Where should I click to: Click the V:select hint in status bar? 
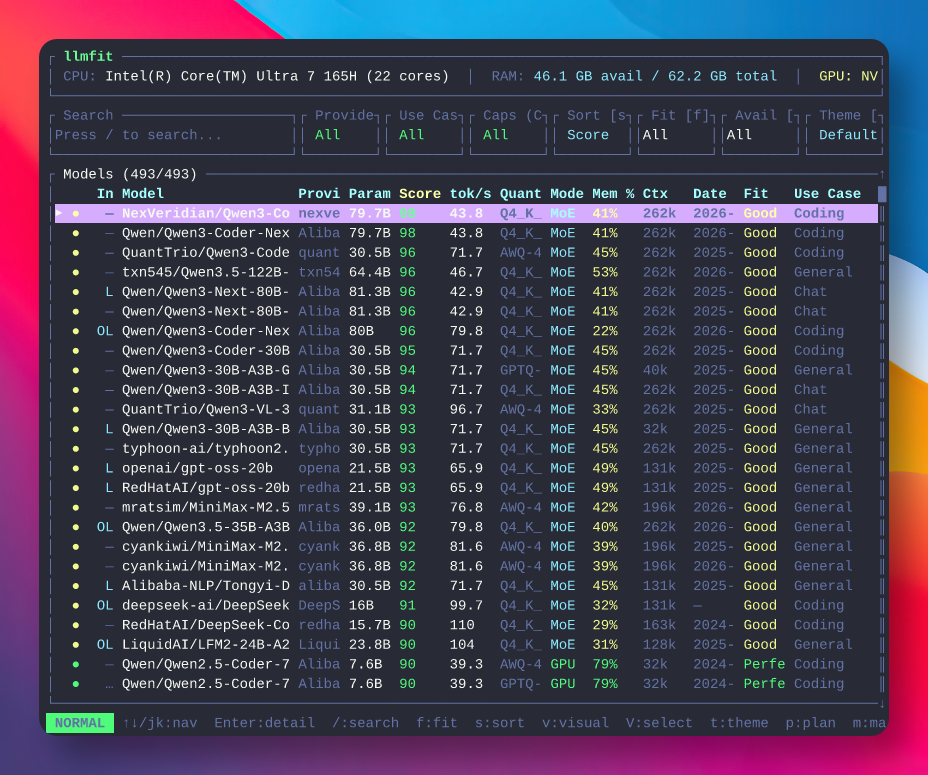coord(659,723)
